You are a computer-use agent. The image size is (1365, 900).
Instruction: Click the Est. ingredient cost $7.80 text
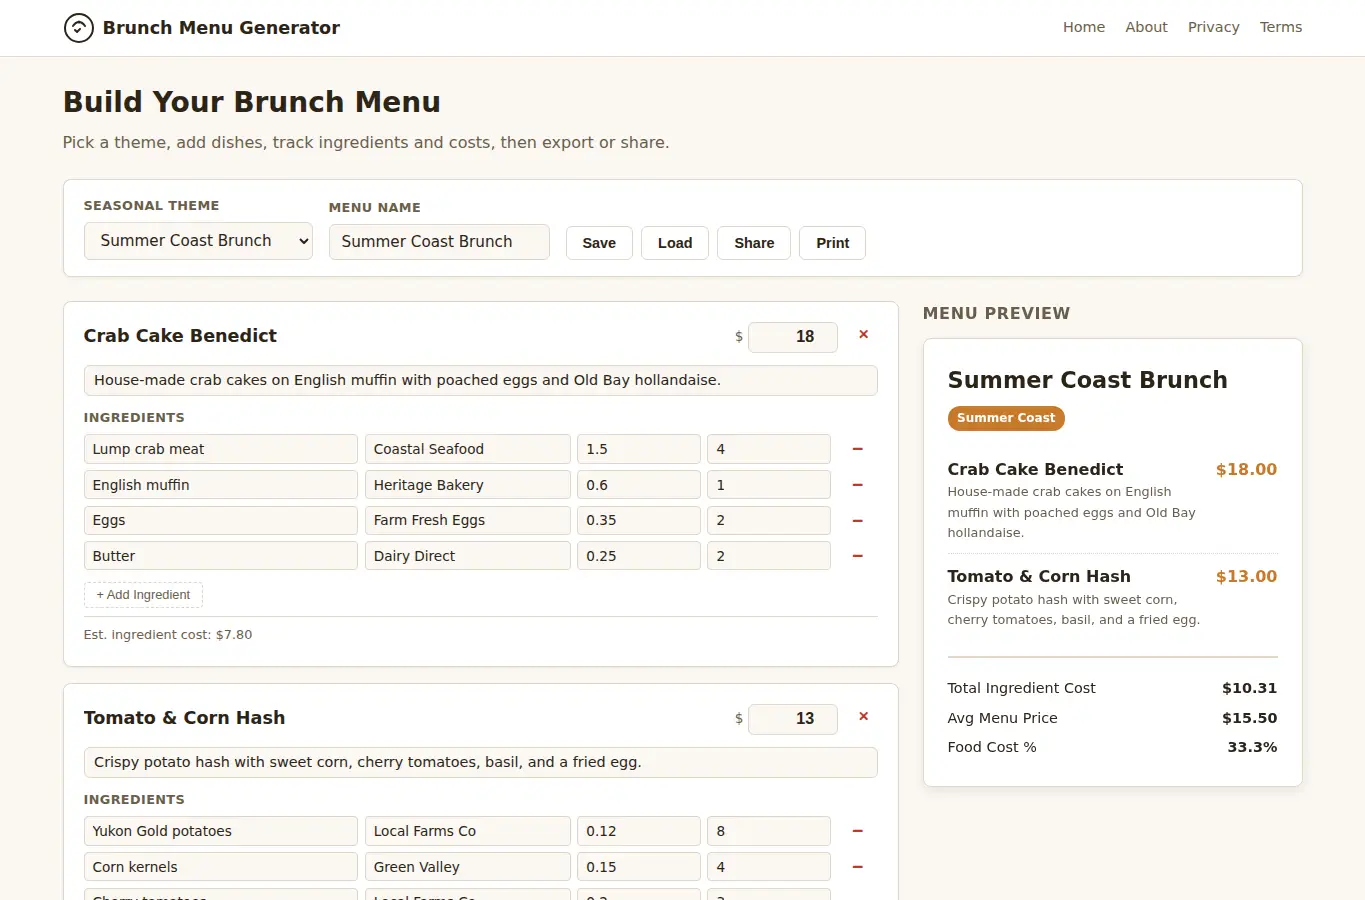pos(168,635)
